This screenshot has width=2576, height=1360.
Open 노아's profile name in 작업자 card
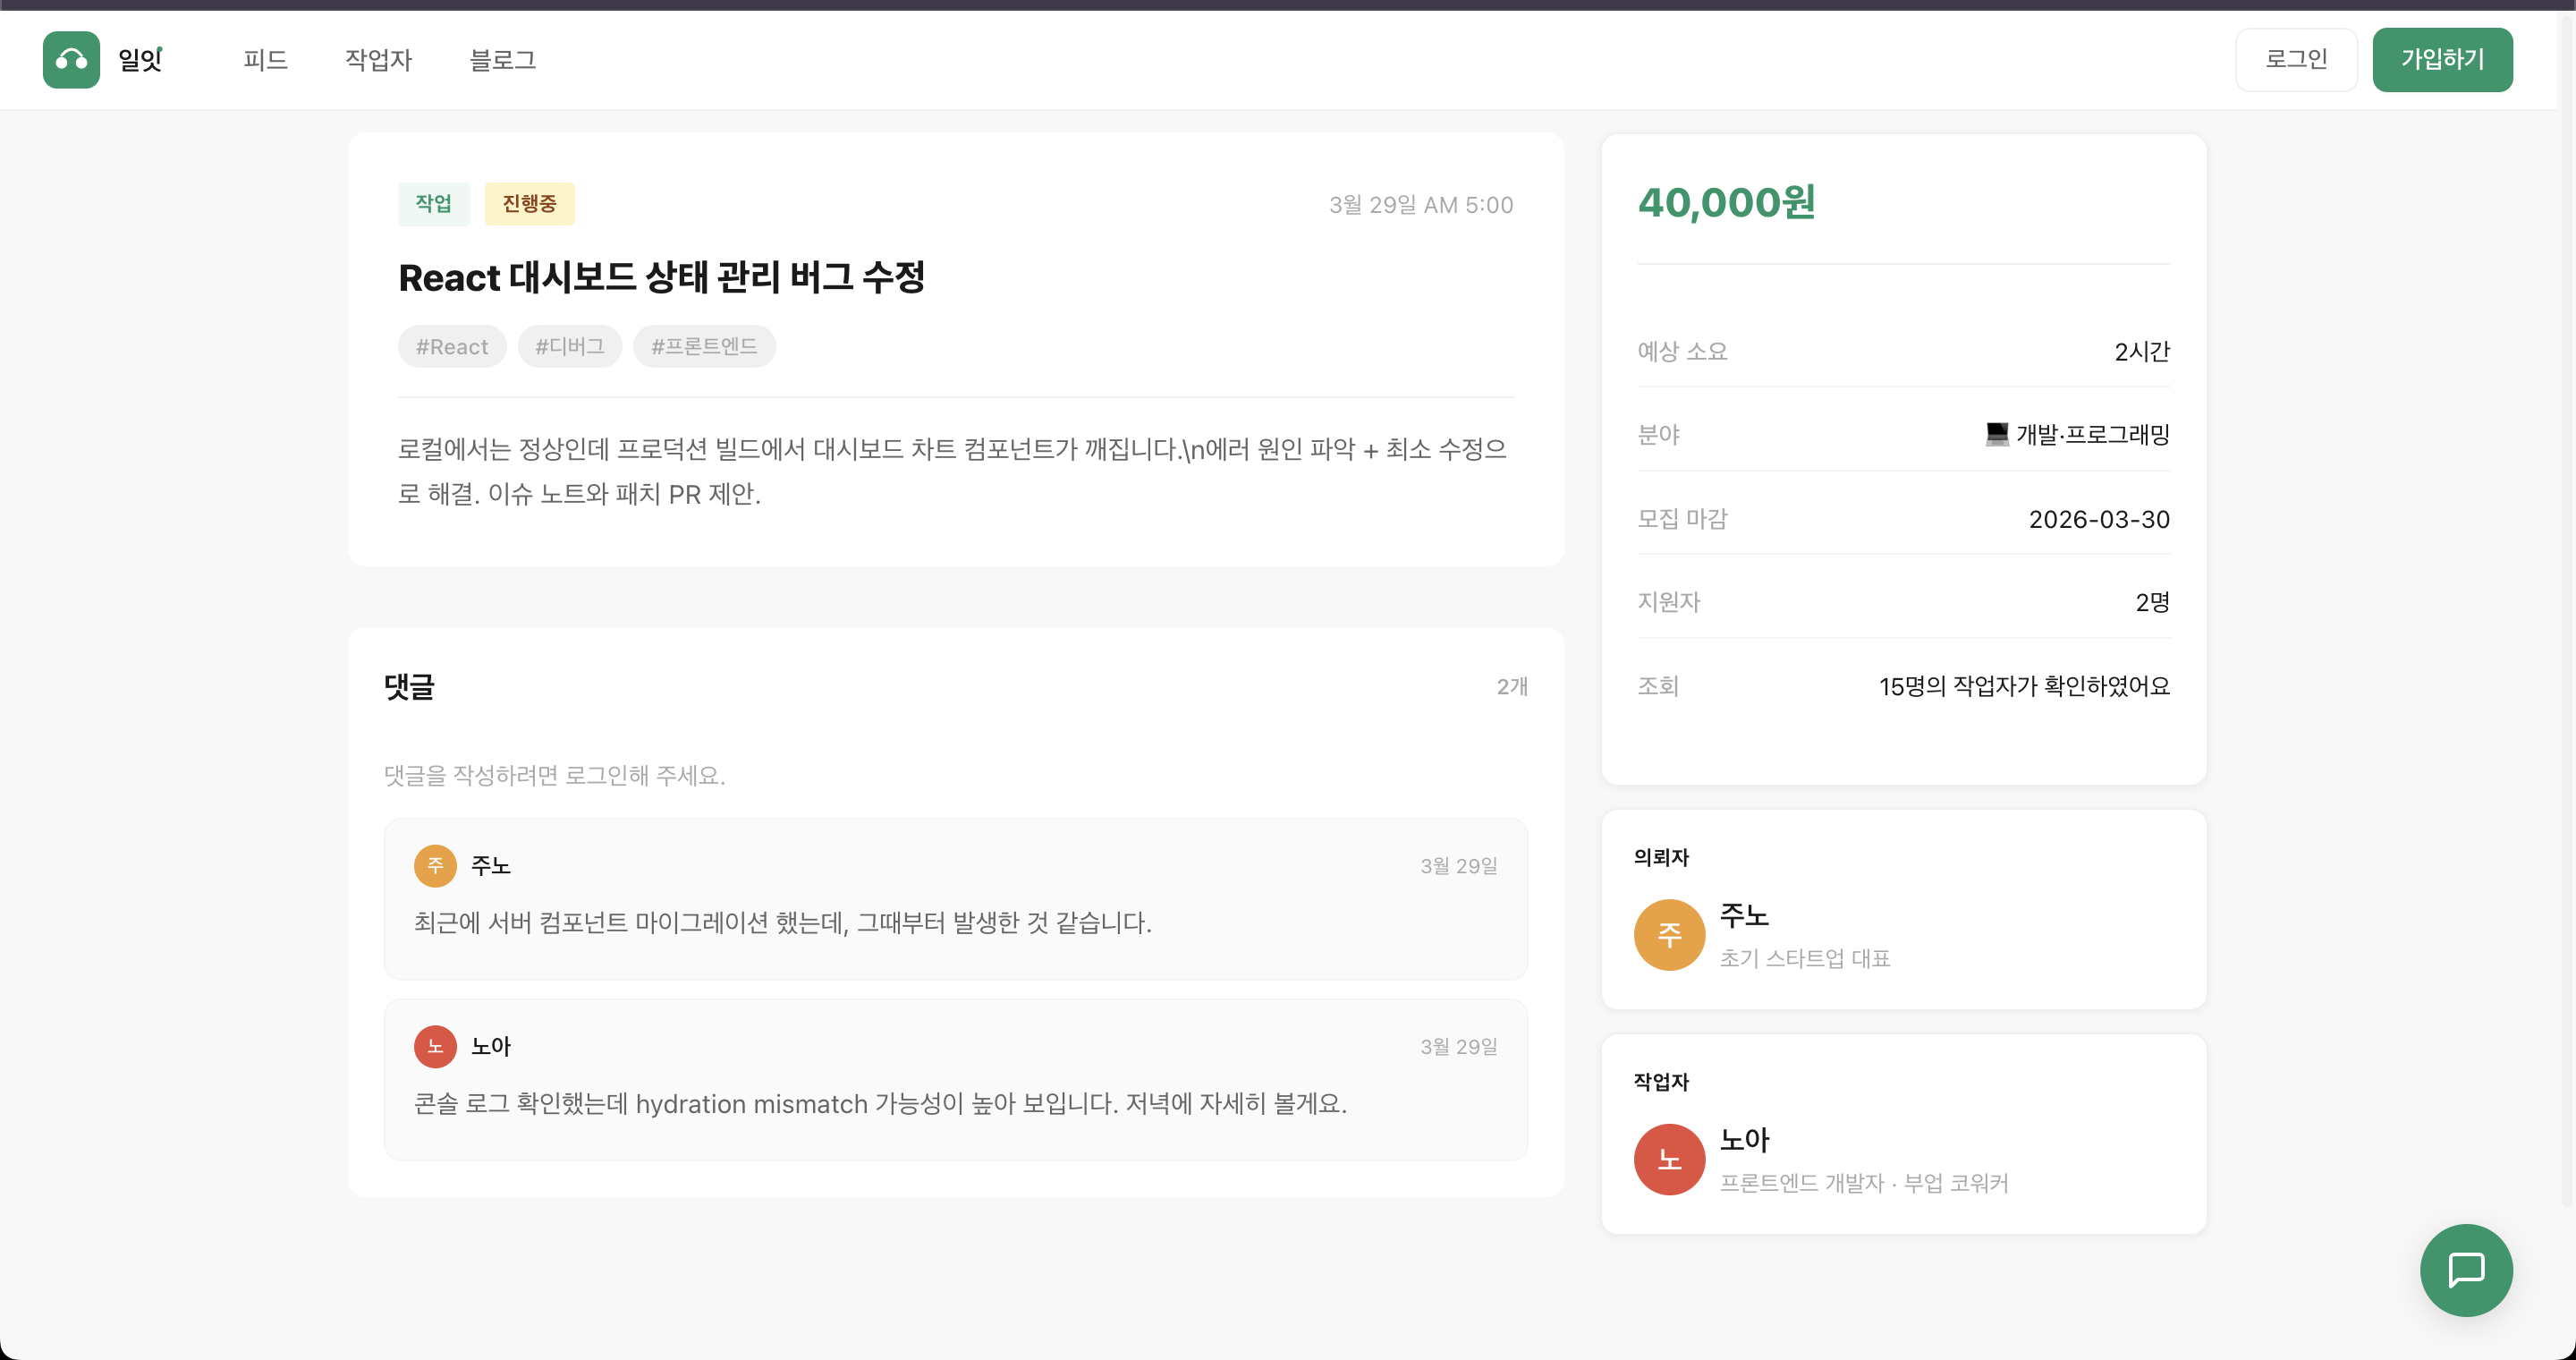(x=1744, y=1140)
